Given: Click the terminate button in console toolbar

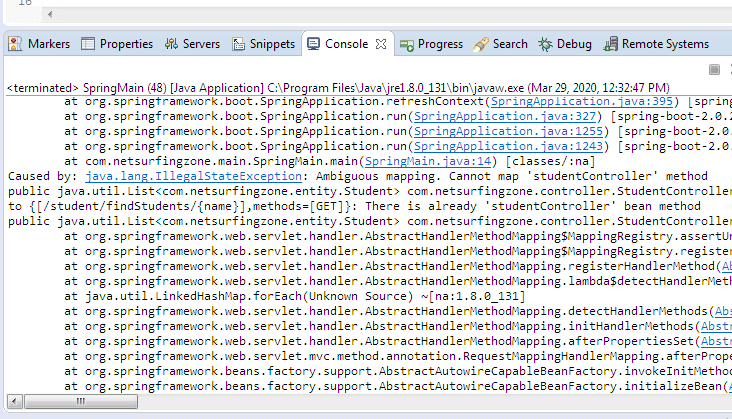Looking at the screenshot, I should 714,69.
